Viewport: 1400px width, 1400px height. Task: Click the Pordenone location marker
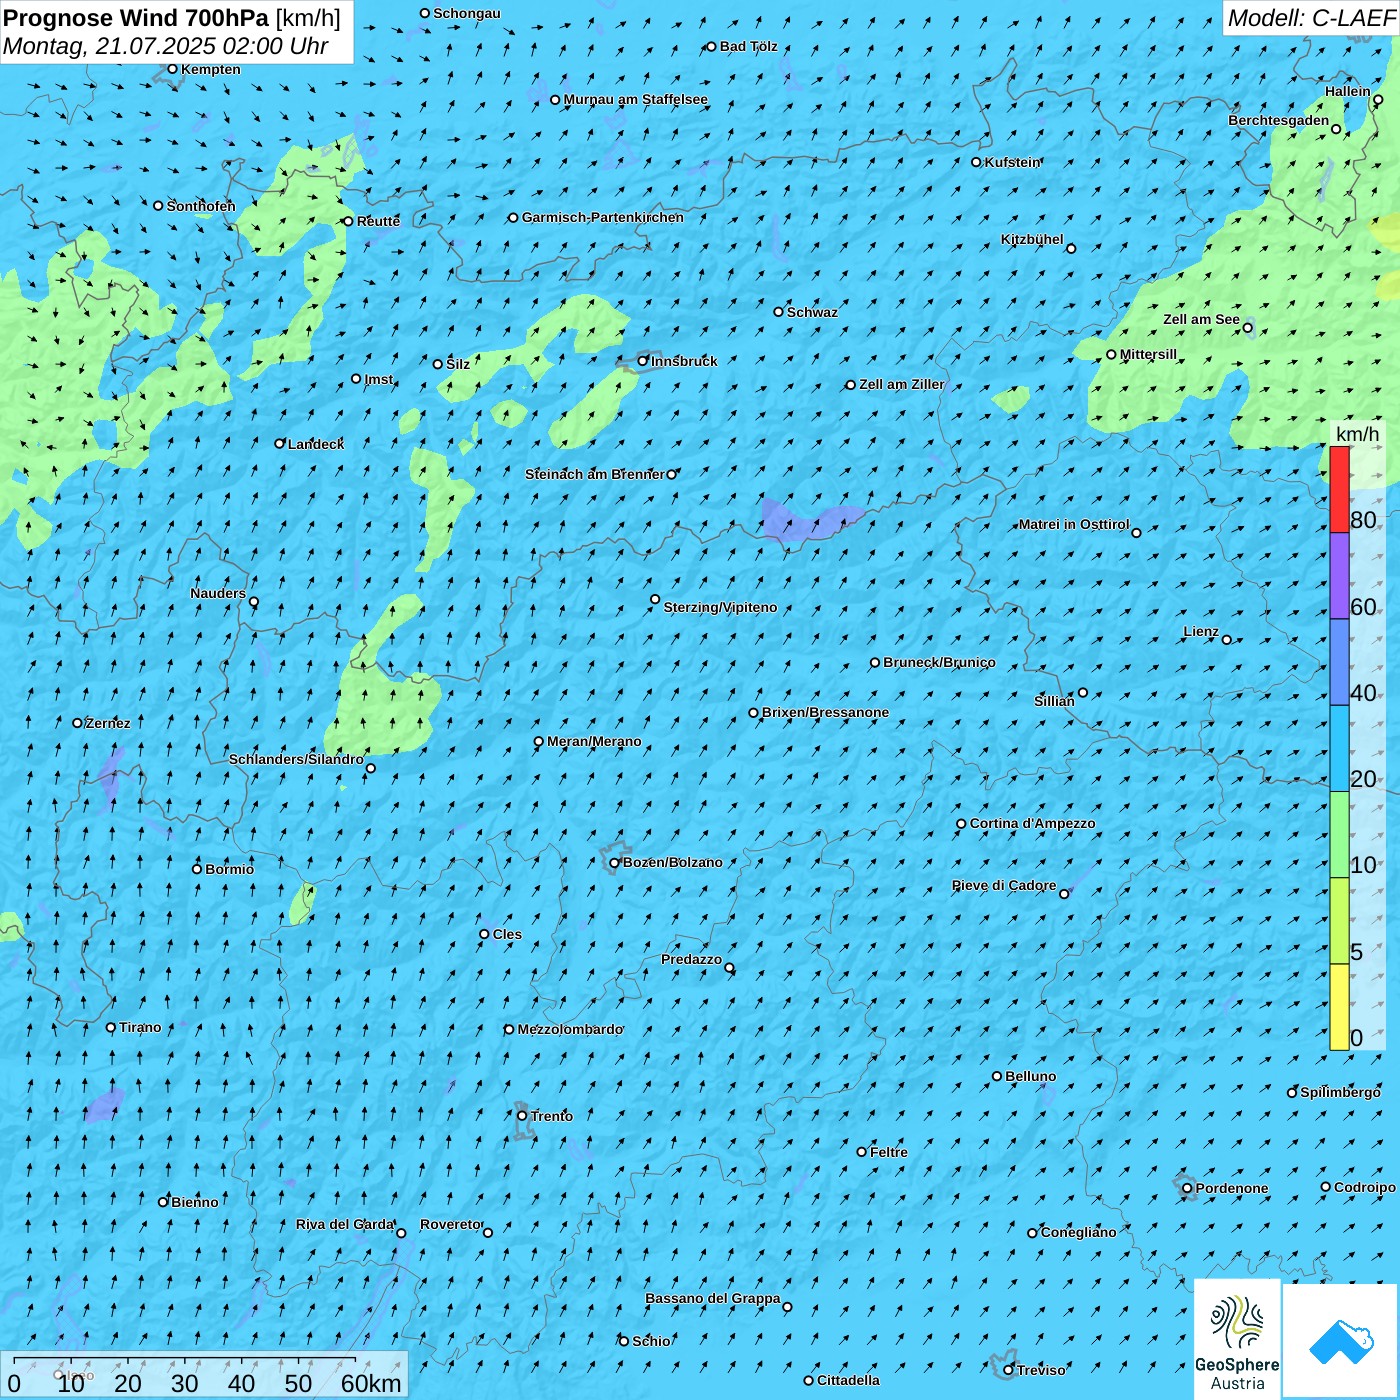[x=1187, y=1188]
